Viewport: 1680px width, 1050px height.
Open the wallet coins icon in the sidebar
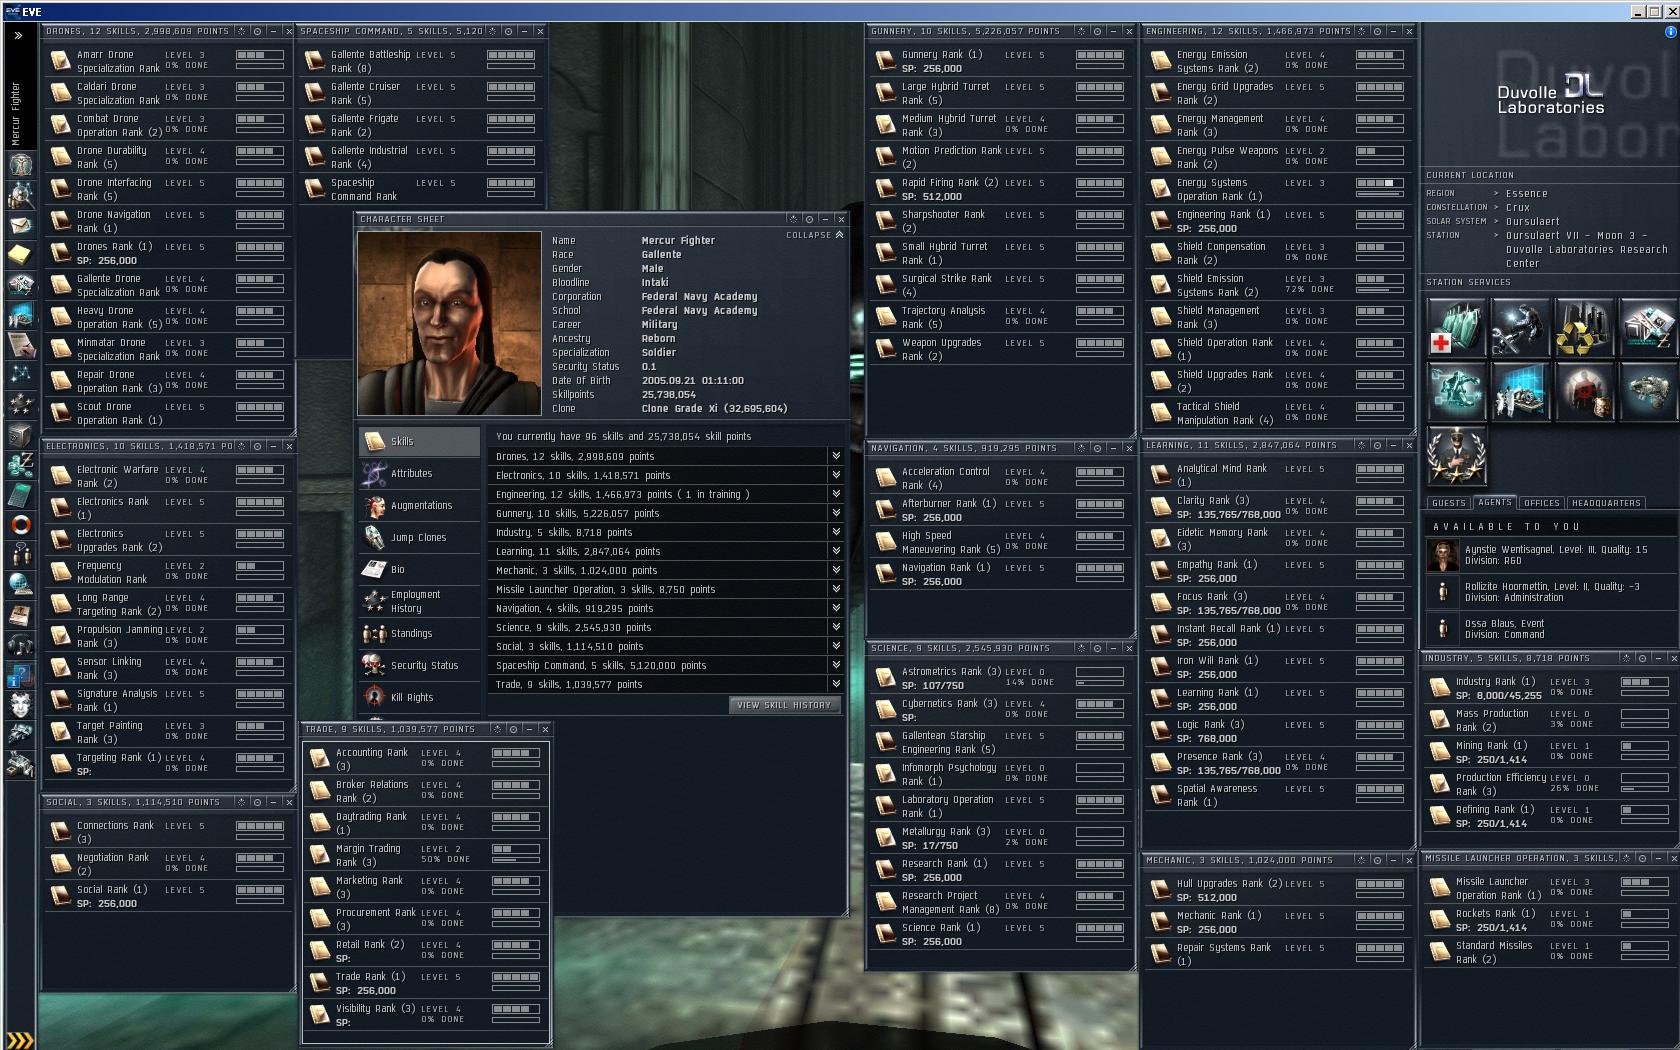pyautogui.click(x=20, y=464)
